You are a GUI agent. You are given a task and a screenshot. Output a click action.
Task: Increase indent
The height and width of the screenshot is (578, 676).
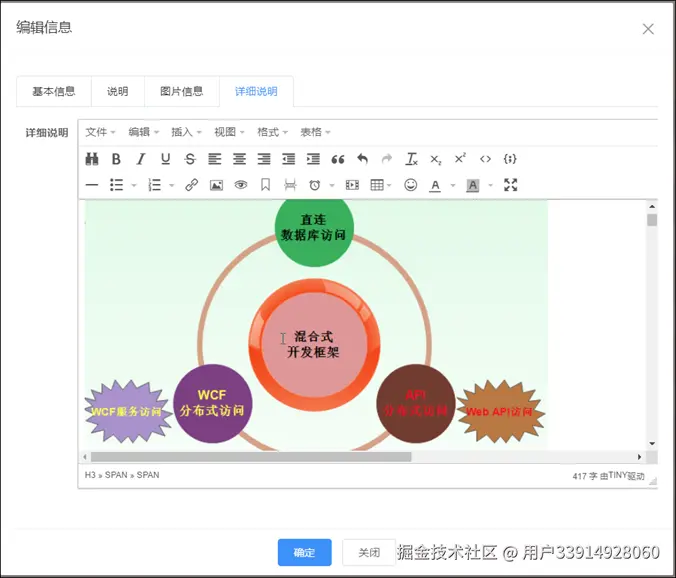coord(313,159)
